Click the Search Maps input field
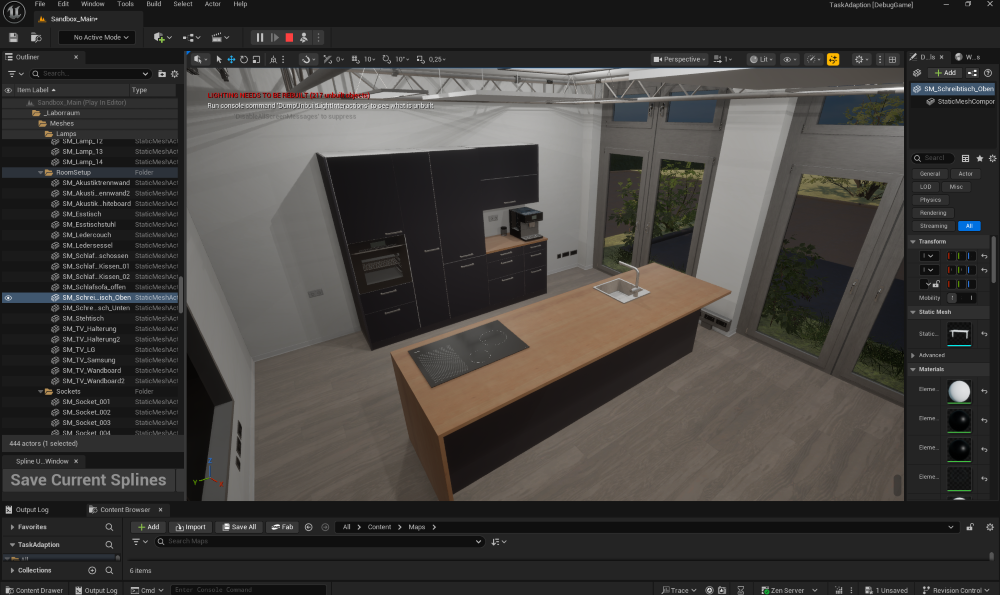1000x595 pixels. pyautogui.click(x=320, y=542)
